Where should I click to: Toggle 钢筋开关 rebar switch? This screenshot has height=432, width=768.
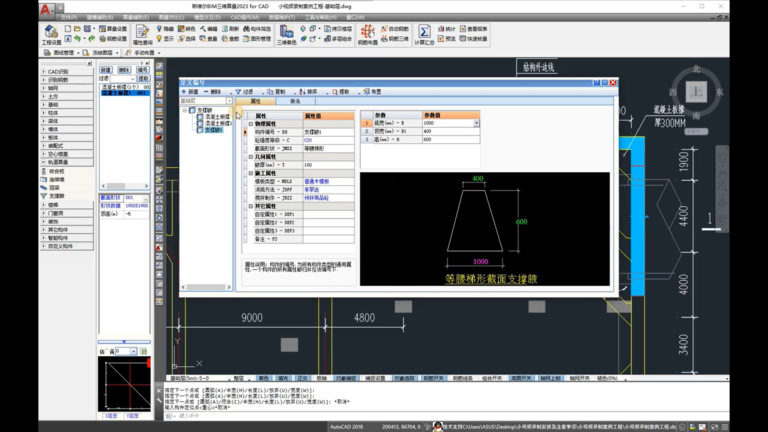pos(433,378)
